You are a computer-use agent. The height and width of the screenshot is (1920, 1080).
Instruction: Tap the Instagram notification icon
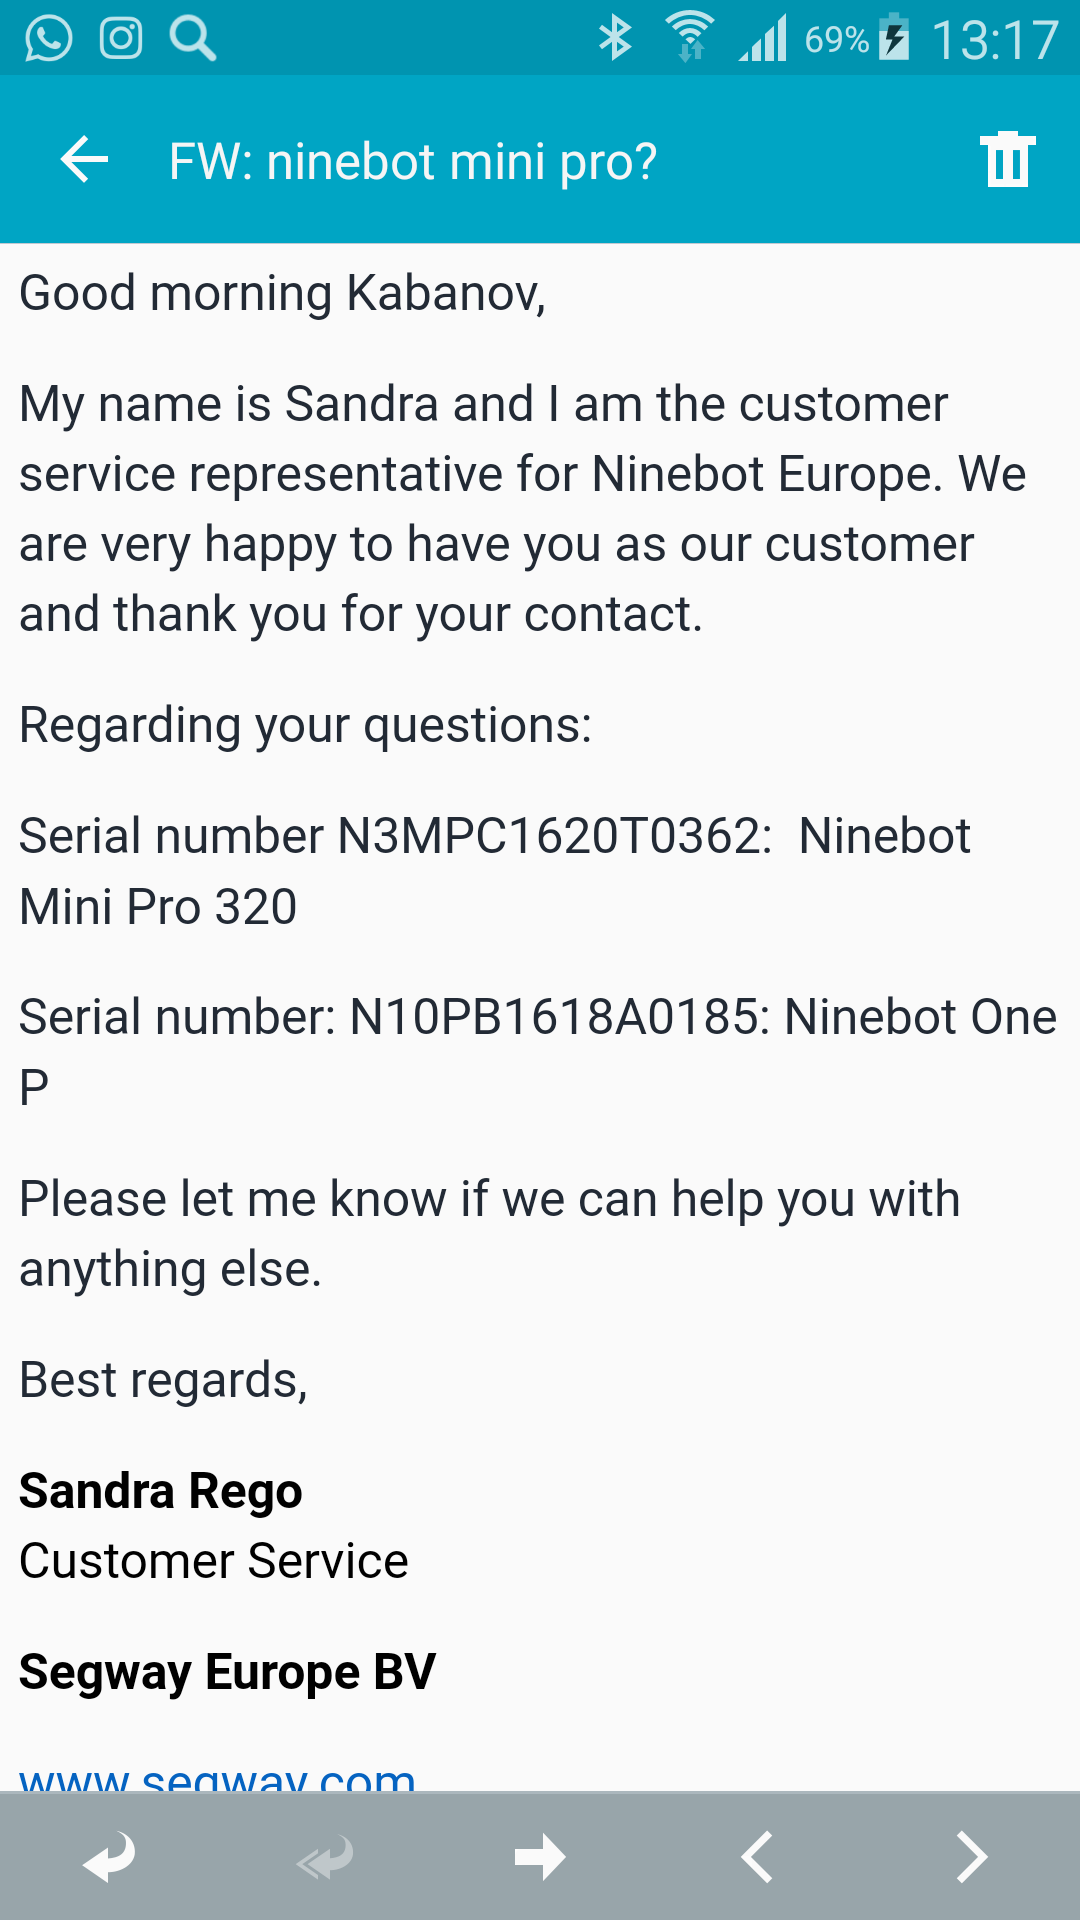coord(121,39)
